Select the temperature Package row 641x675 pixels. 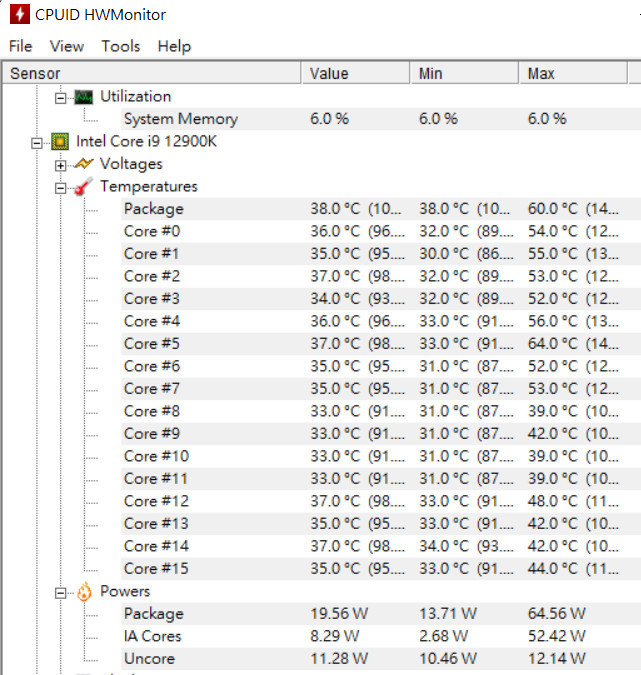coord(381,209)
